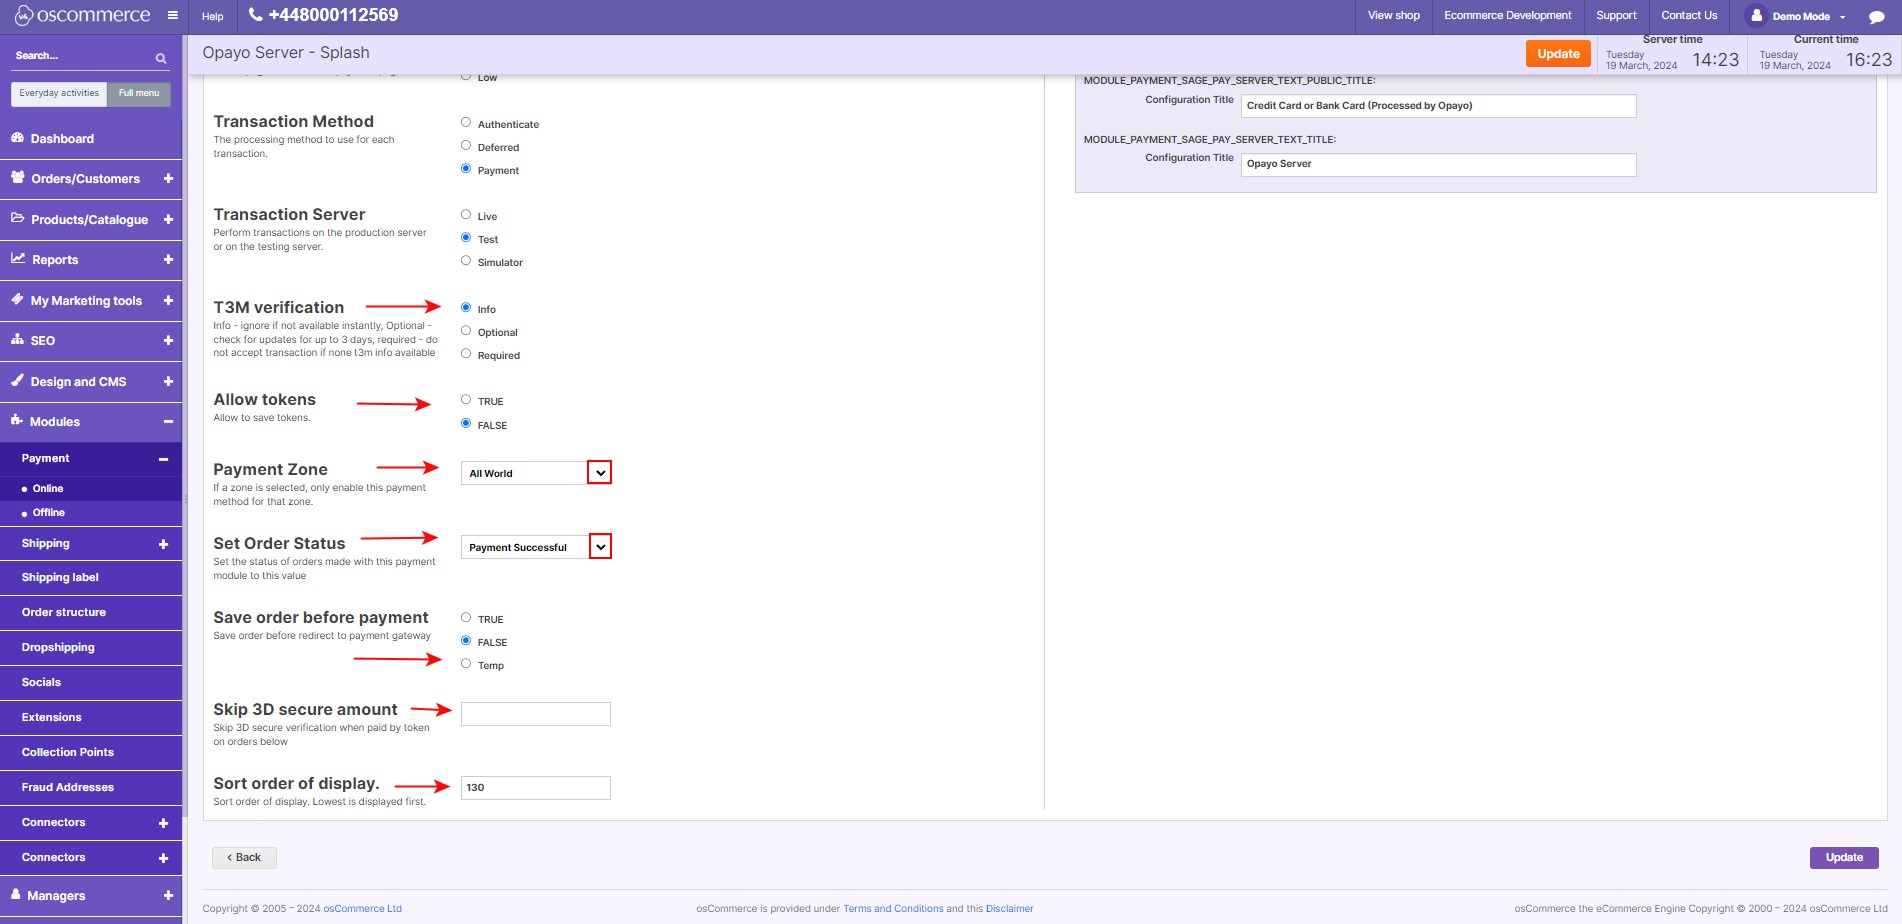Screen dimensions: 1902x924
Task: Set T3M verification to Required
Action: coord(466,353)
